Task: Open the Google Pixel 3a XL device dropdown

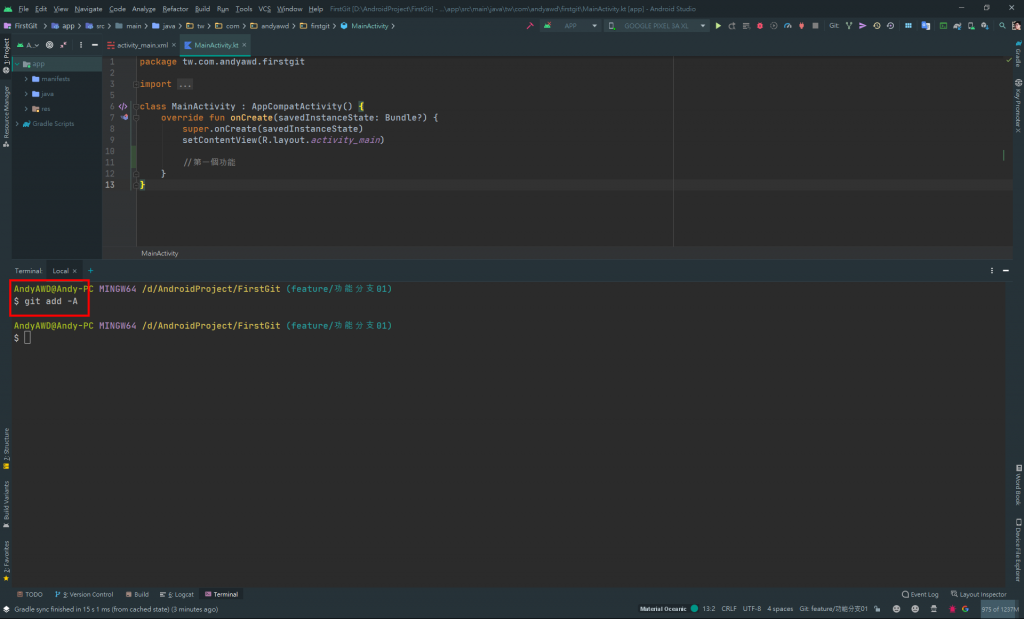Action: point(658,26)
